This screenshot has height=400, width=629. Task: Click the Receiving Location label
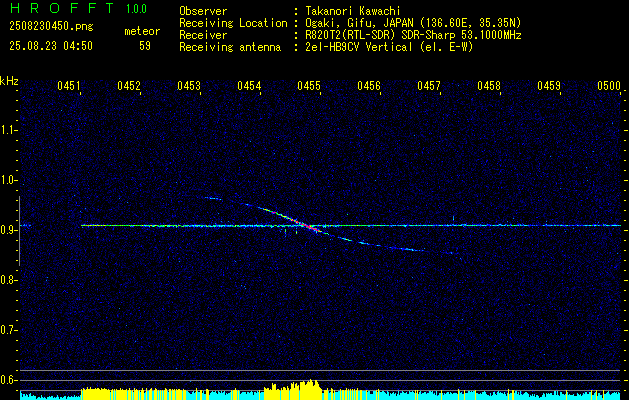tap(233, 23)
